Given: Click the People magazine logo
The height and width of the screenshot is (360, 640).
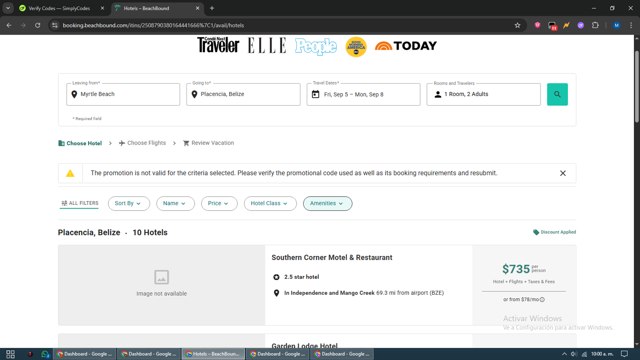Looking at the screenshot, I should (x=316, y=46).
